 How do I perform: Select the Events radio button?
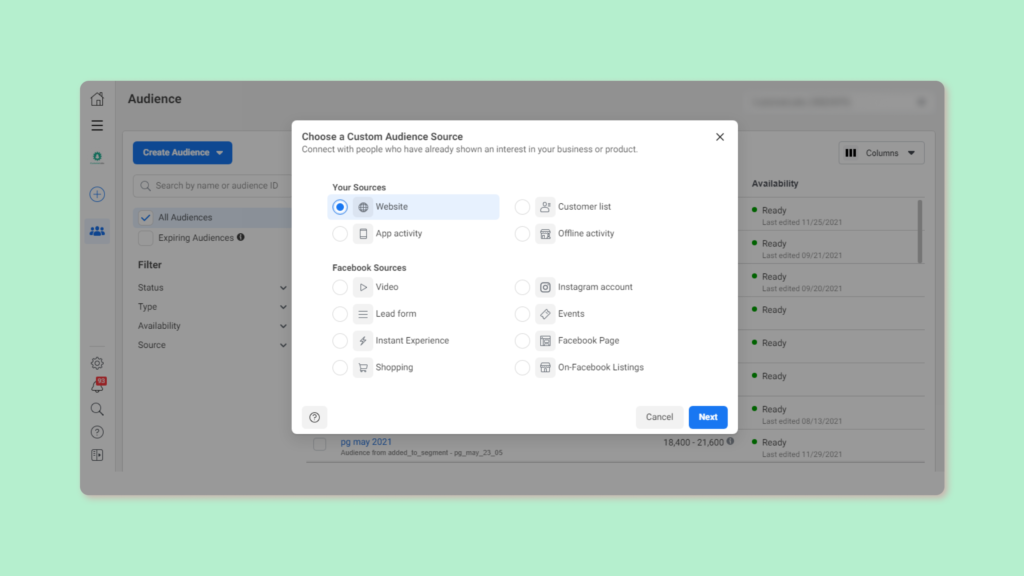(522, 314)
